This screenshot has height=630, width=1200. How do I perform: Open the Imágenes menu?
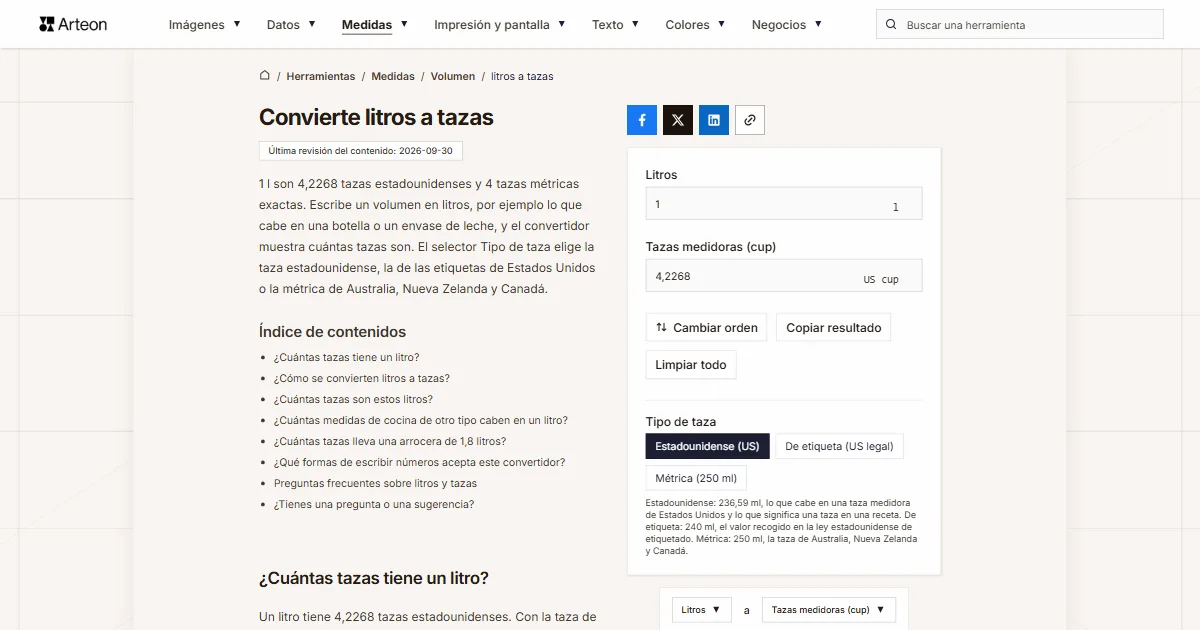click(x=204, y=25)
